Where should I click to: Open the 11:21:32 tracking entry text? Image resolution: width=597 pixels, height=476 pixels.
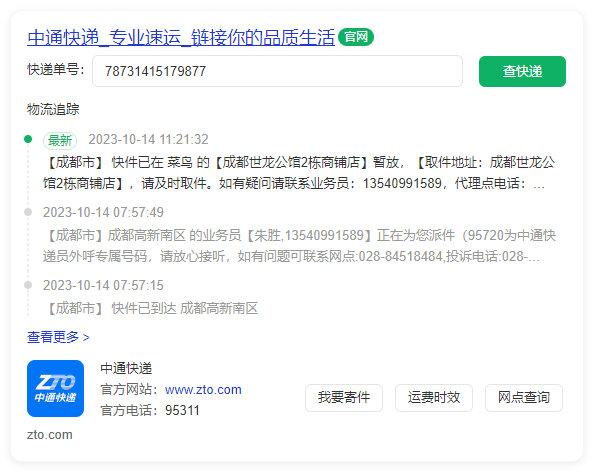(299, 173)
